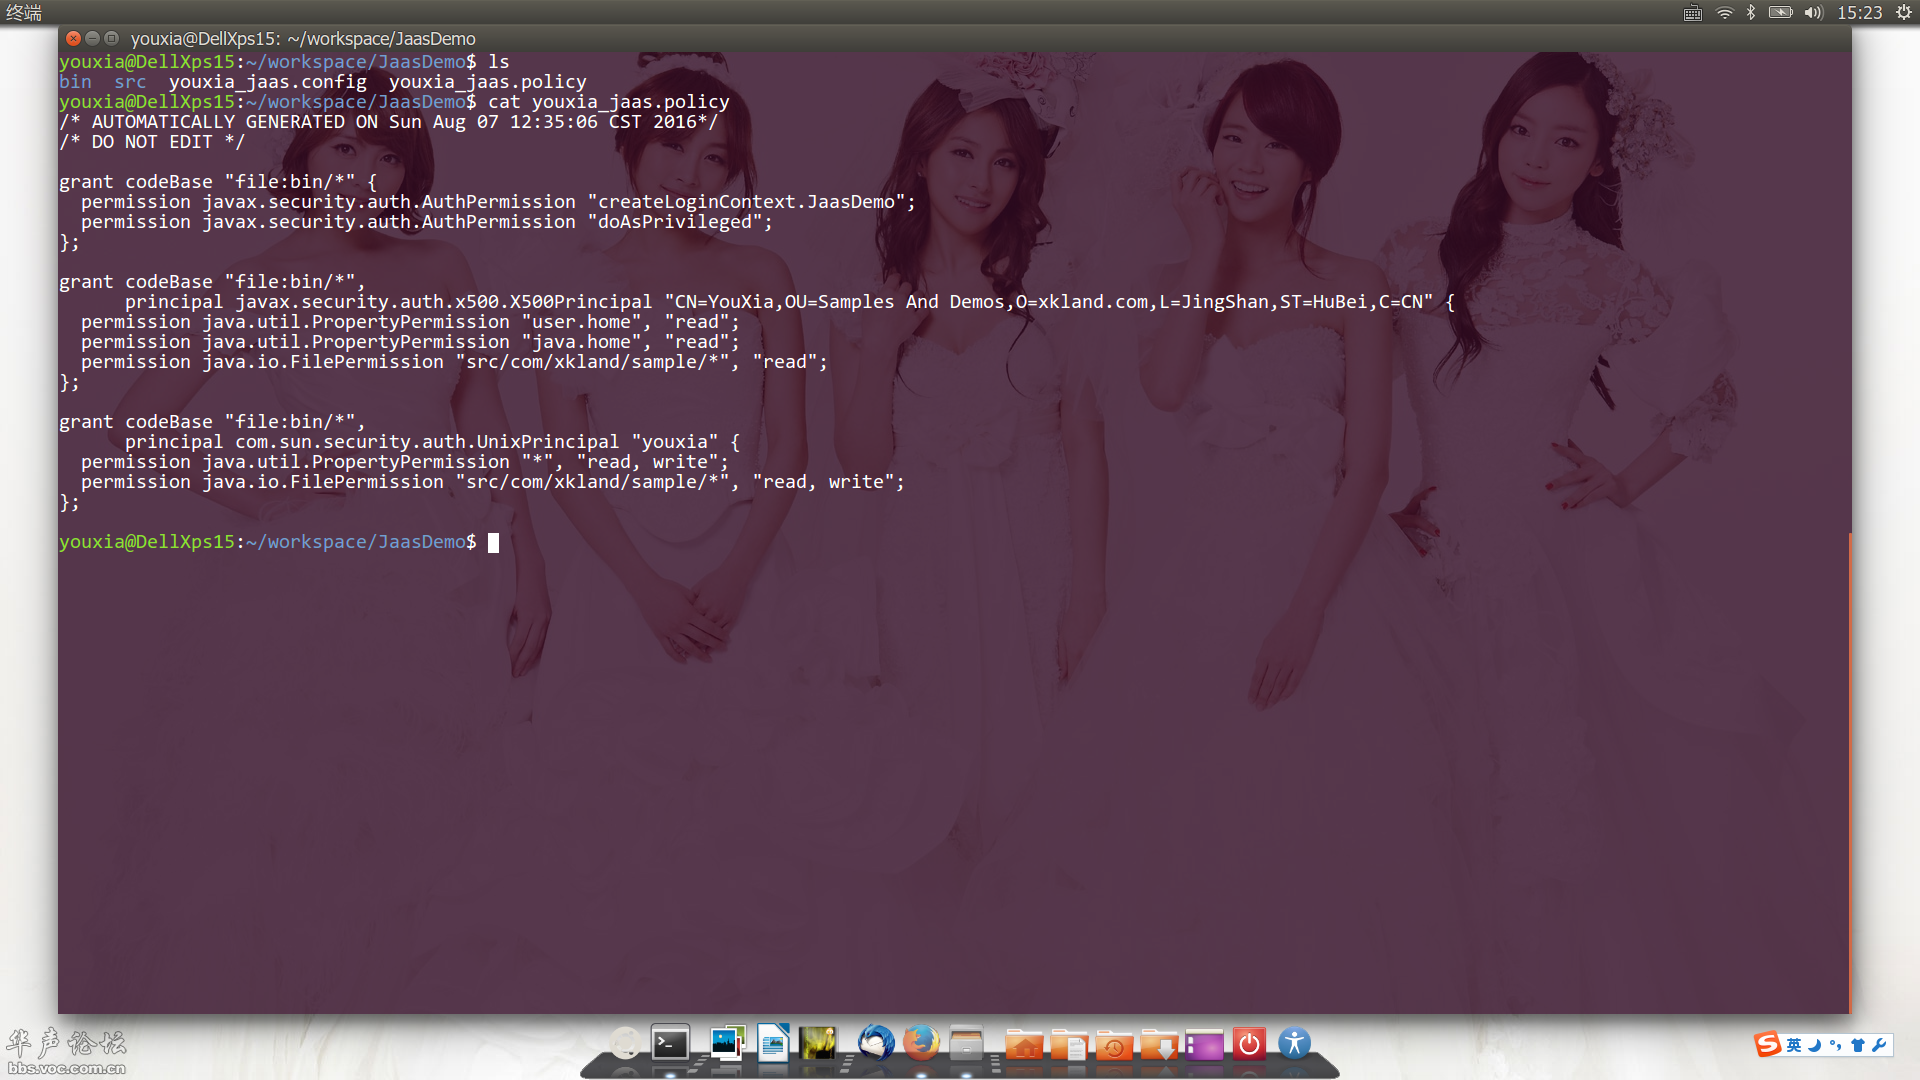Open the volume menu in the top panel
The height and width of the screenshot is (1080, 1920).
[x=1813, y=13]
